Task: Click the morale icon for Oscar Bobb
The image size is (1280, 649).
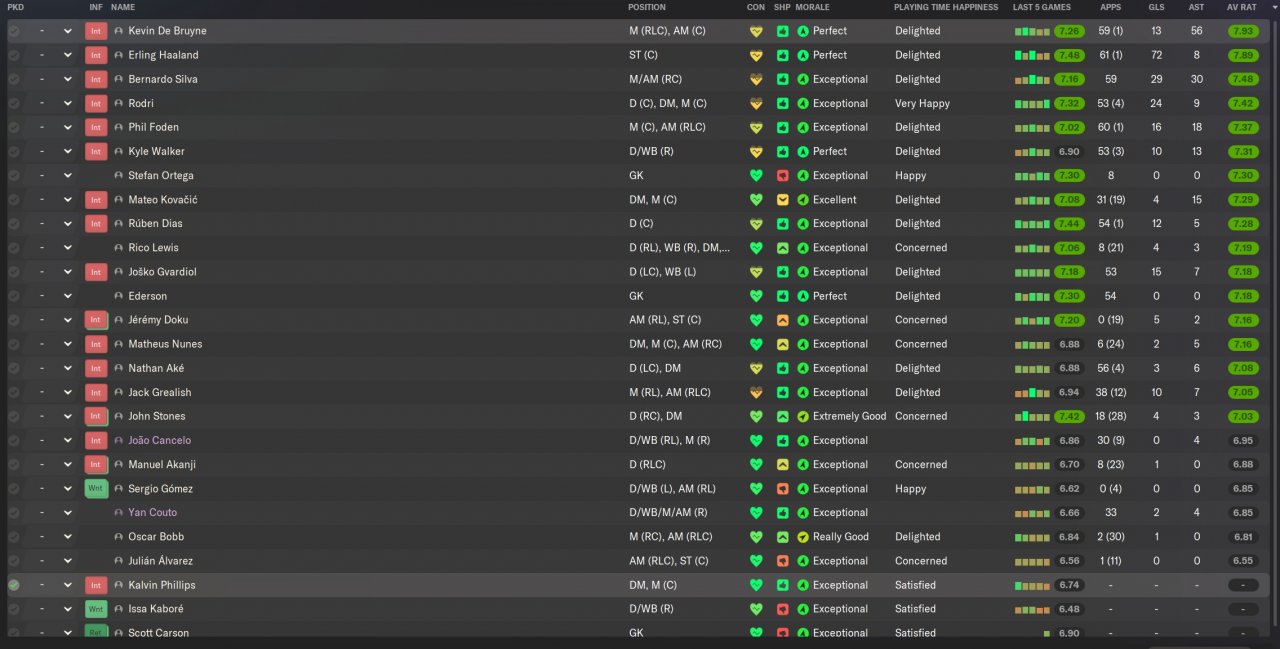Action: 803,537
